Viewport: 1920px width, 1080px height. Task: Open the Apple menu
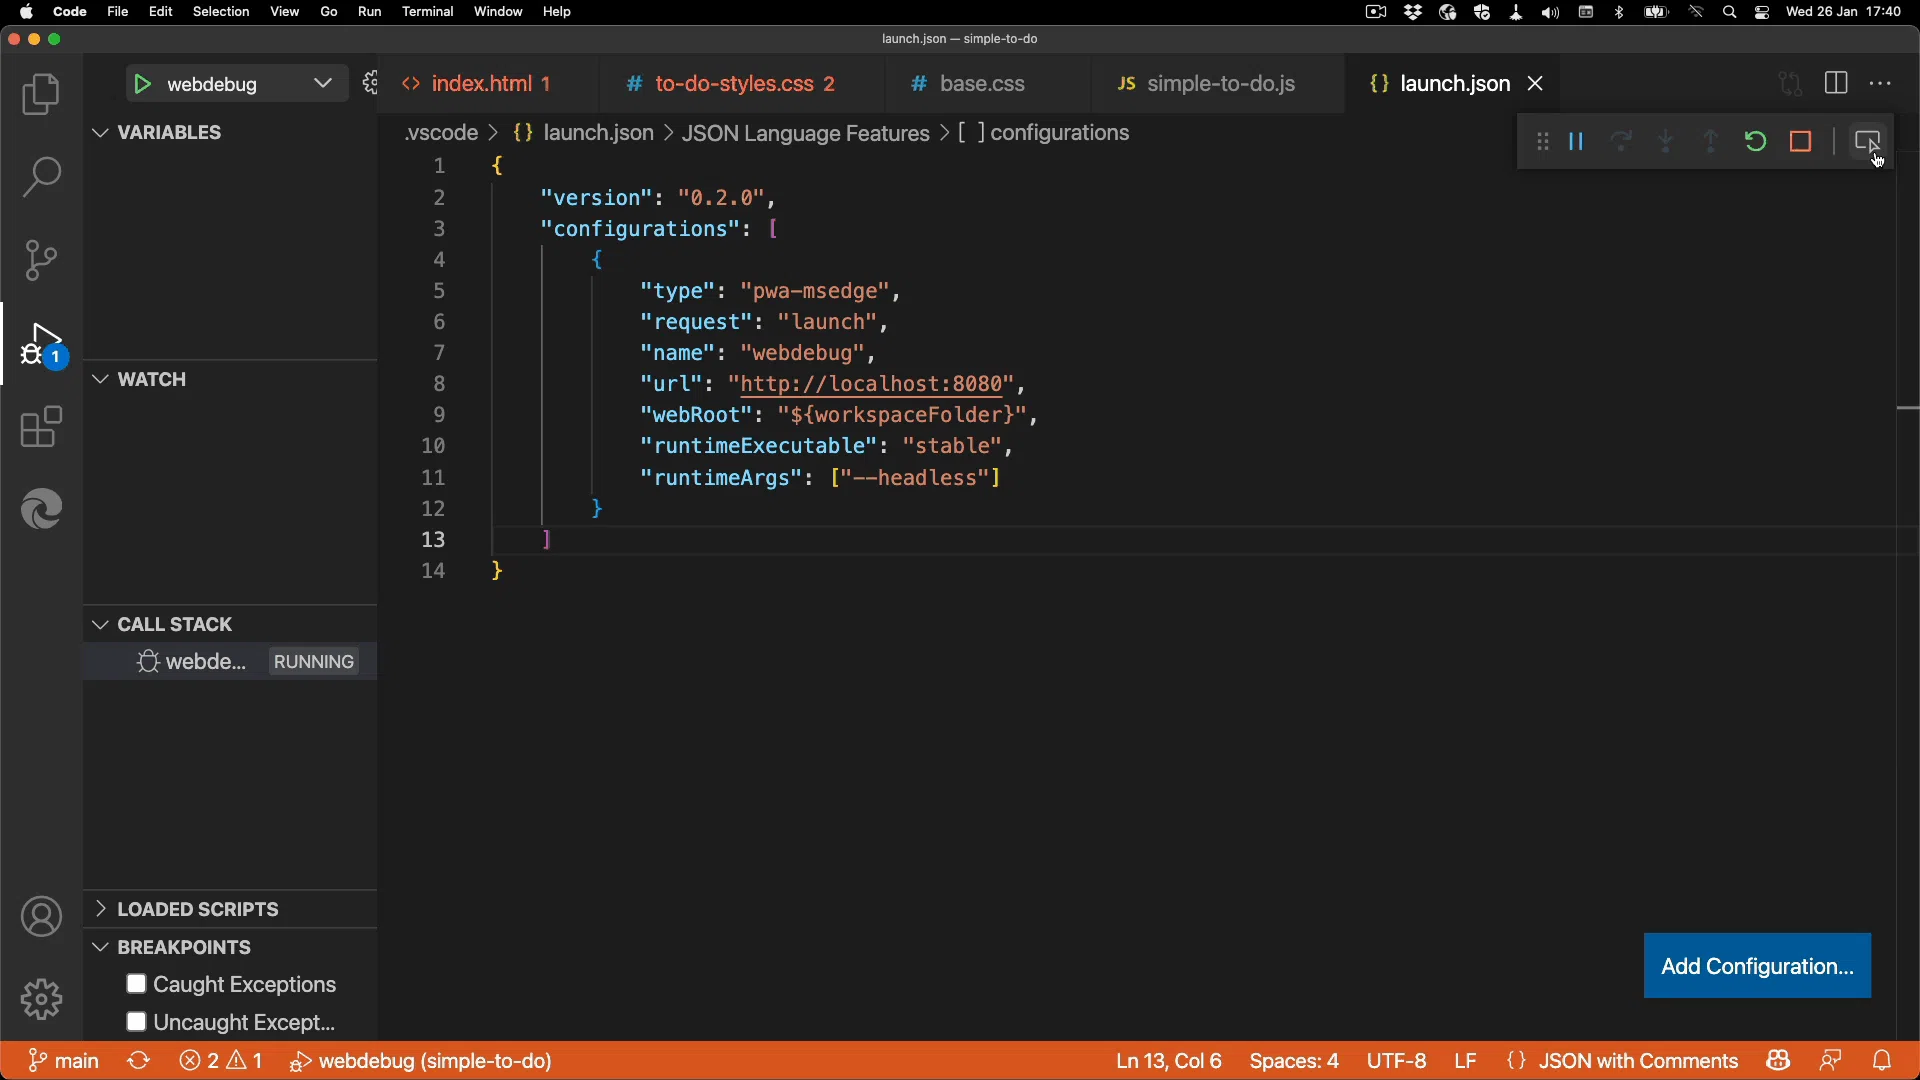click(x=27, y=12)
